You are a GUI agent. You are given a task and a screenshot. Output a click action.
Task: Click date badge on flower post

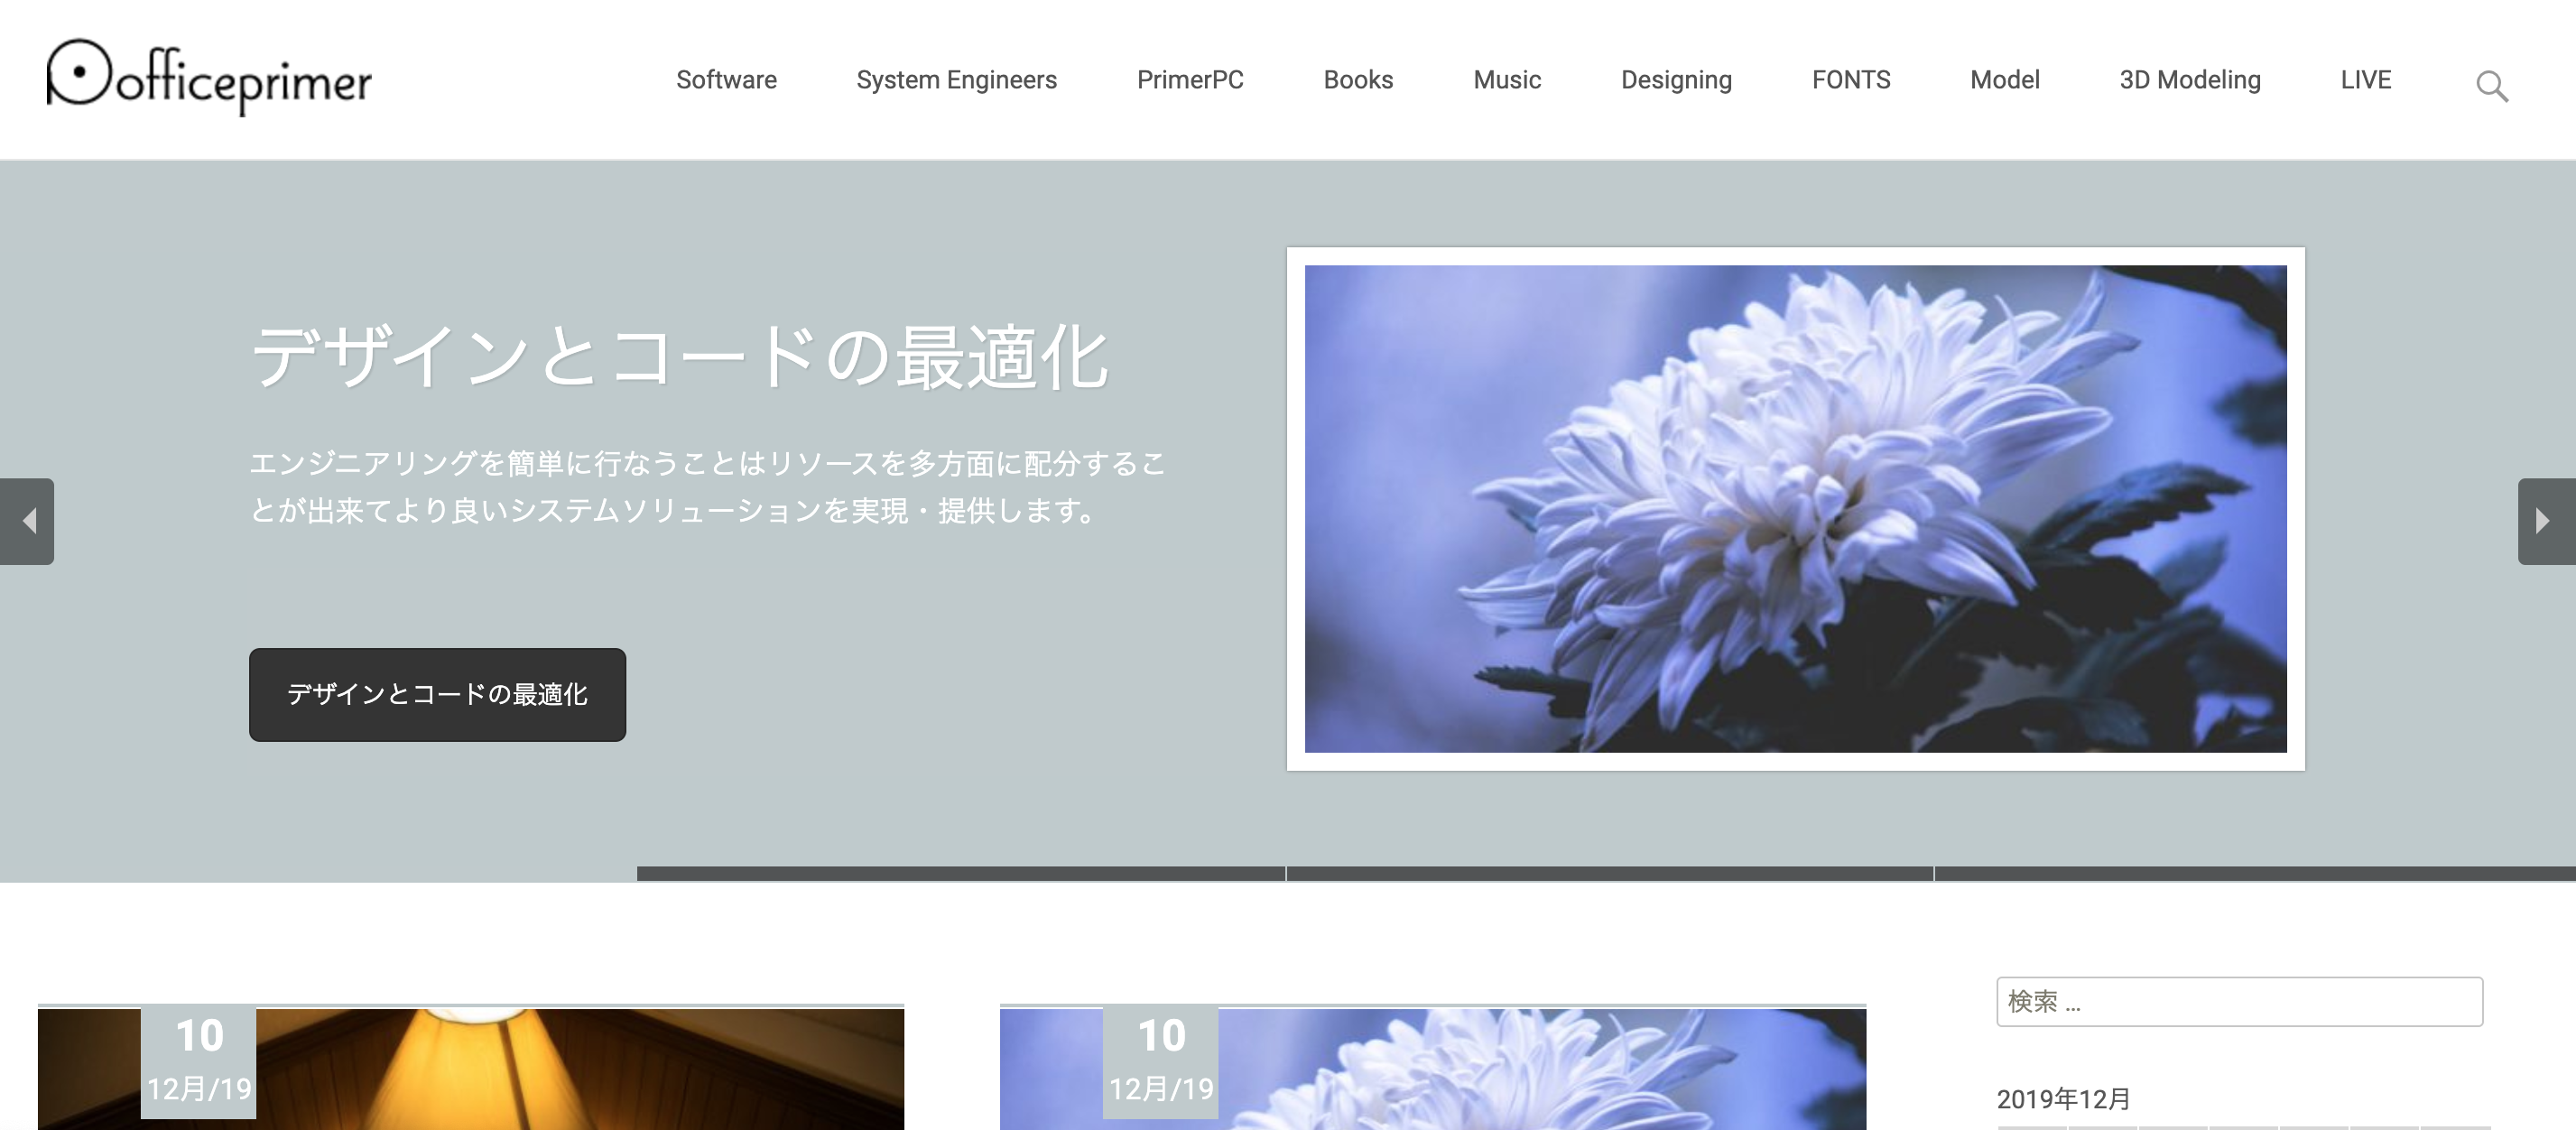(x=1160, y=1062)
